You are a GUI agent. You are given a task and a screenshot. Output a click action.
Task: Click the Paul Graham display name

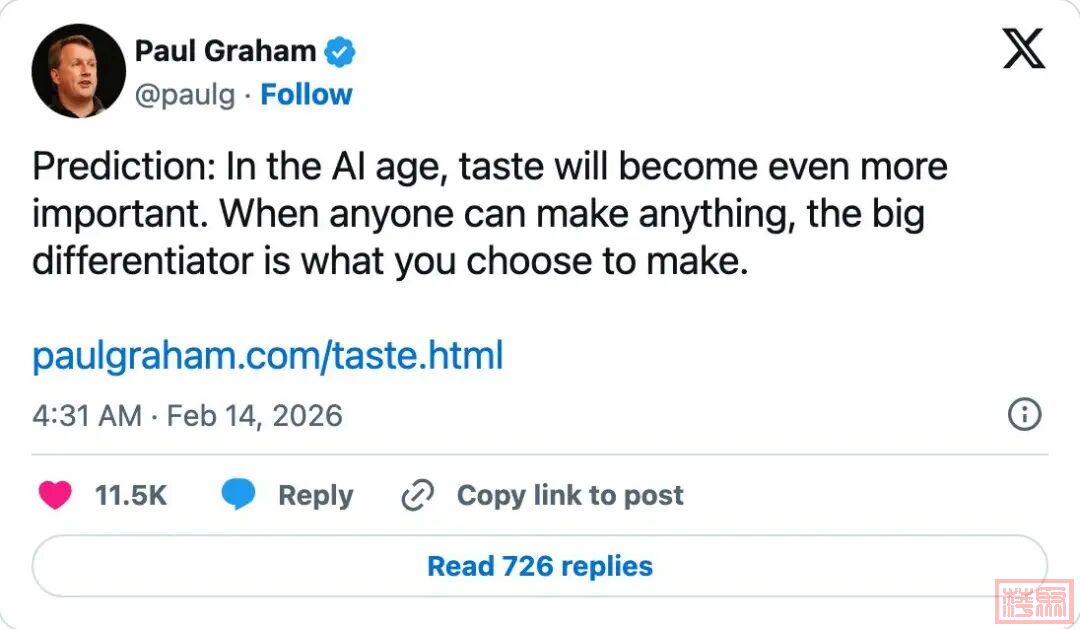(225, 50)
